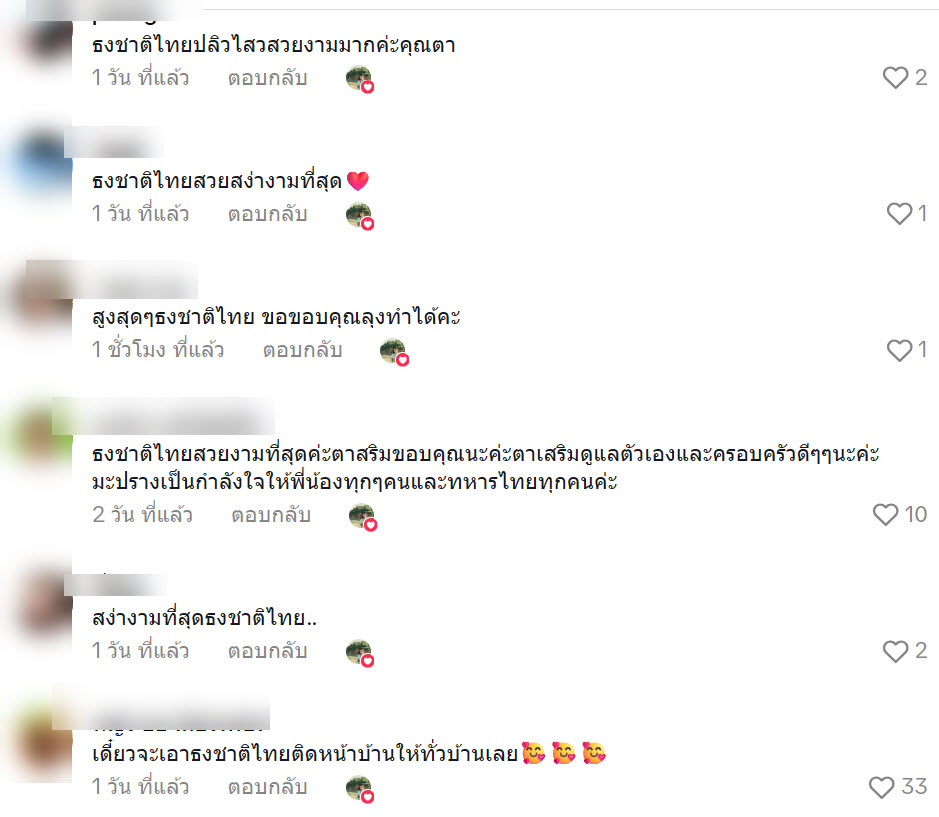939x817 pixels.
Task: Reply to 'ธงชาติไทยปลิวไสวสวยงามมาก' comment
Action: [x=267, y=78]
